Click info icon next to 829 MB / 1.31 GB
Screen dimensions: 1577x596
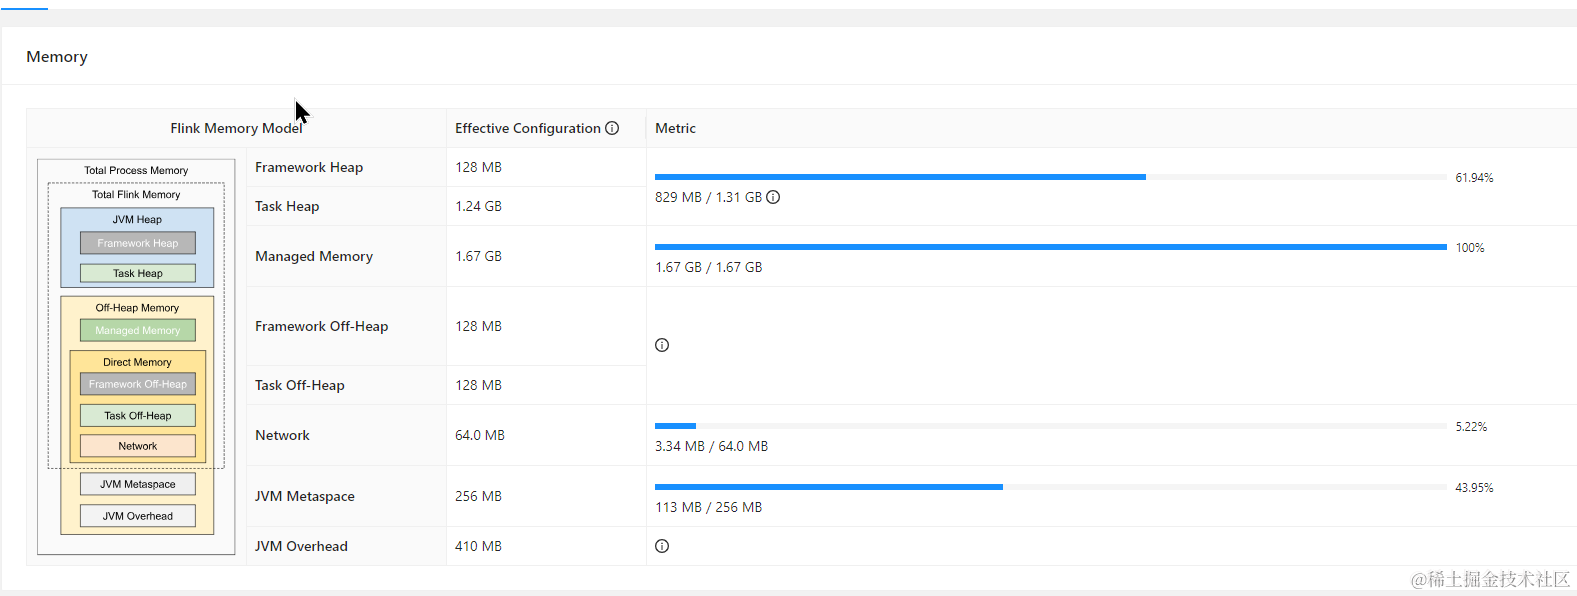pos(773,197)
